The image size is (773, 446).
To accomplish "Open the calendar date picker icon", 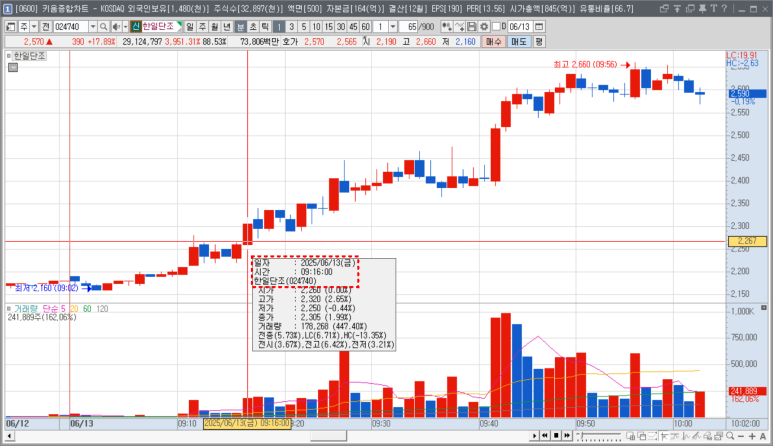I will point(539,27).
